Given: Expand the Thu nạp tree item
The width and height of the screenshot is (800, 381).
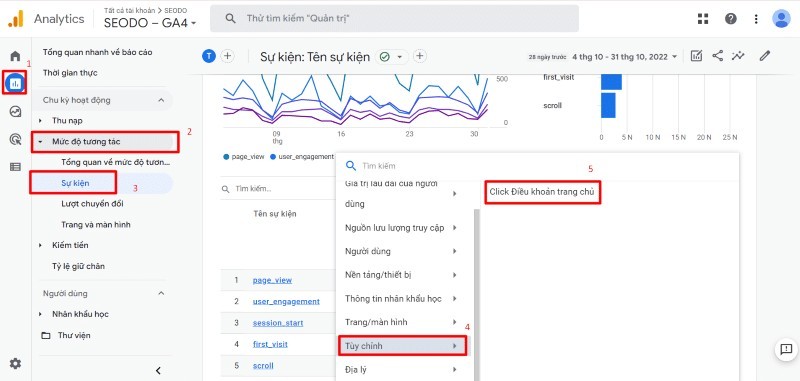Looking at the screenshot, I should [40, 121].
